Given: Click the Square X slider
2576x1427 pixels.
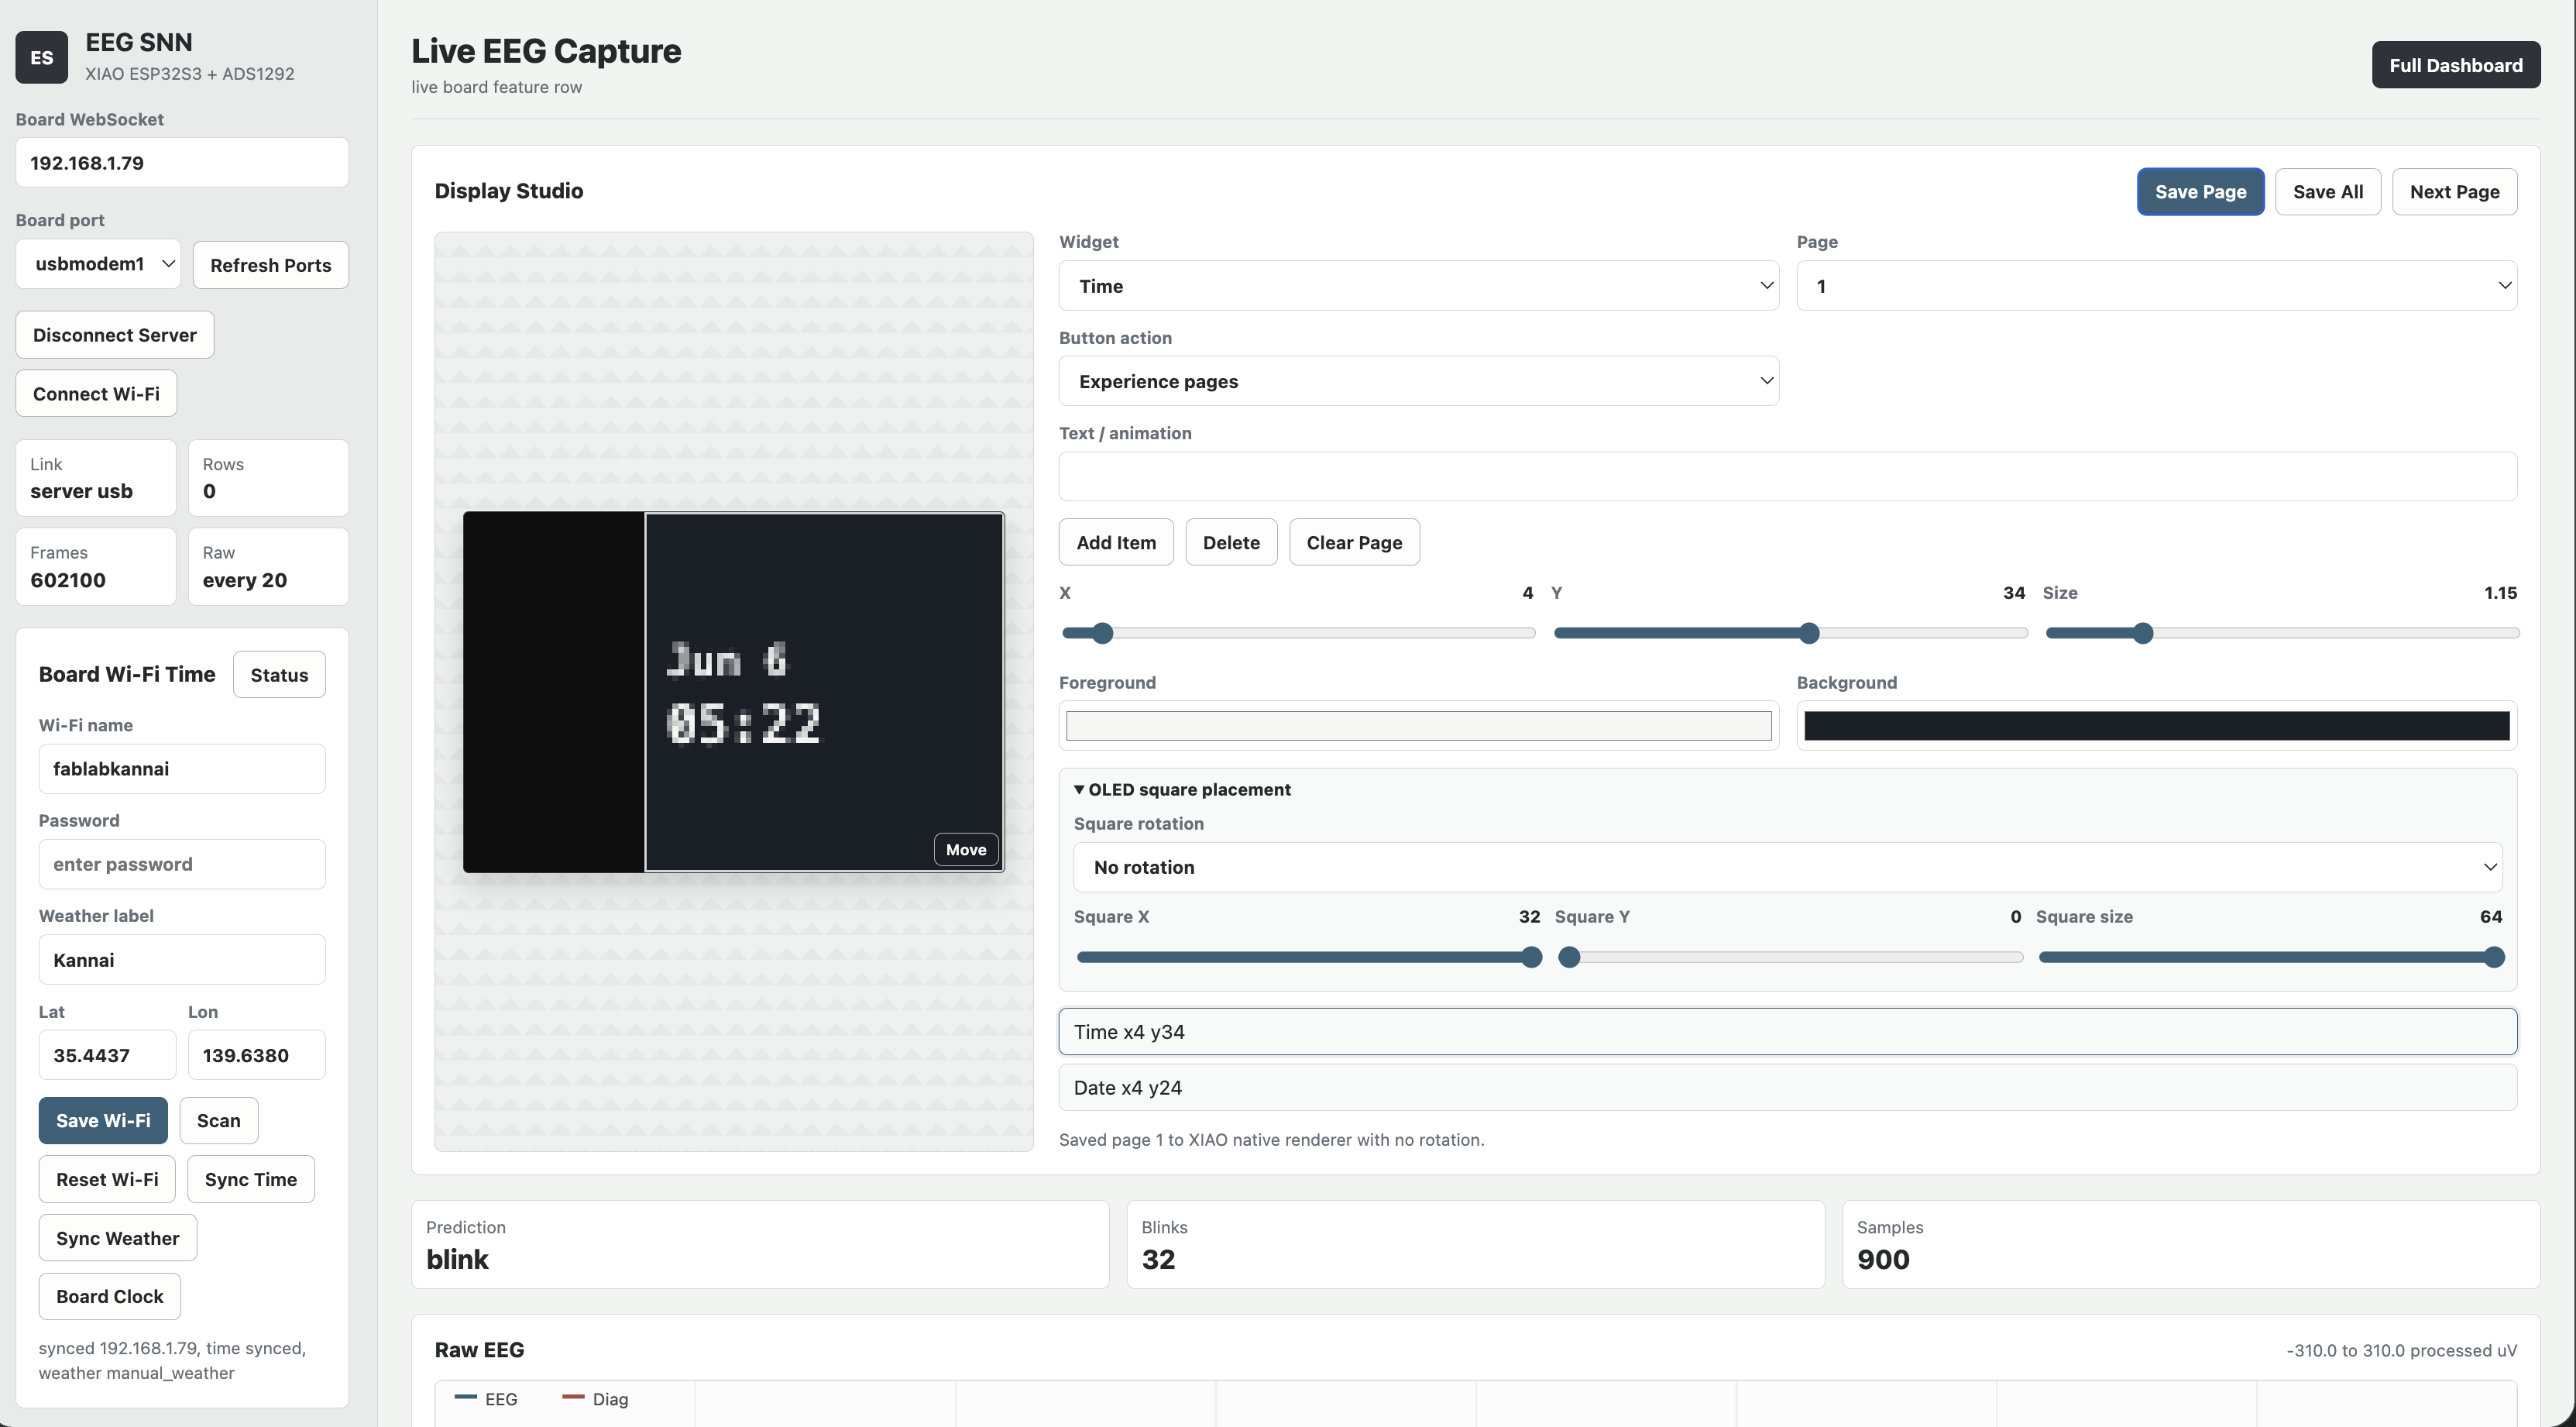Looking at the screenshot, I should [x=1308, y=957].
